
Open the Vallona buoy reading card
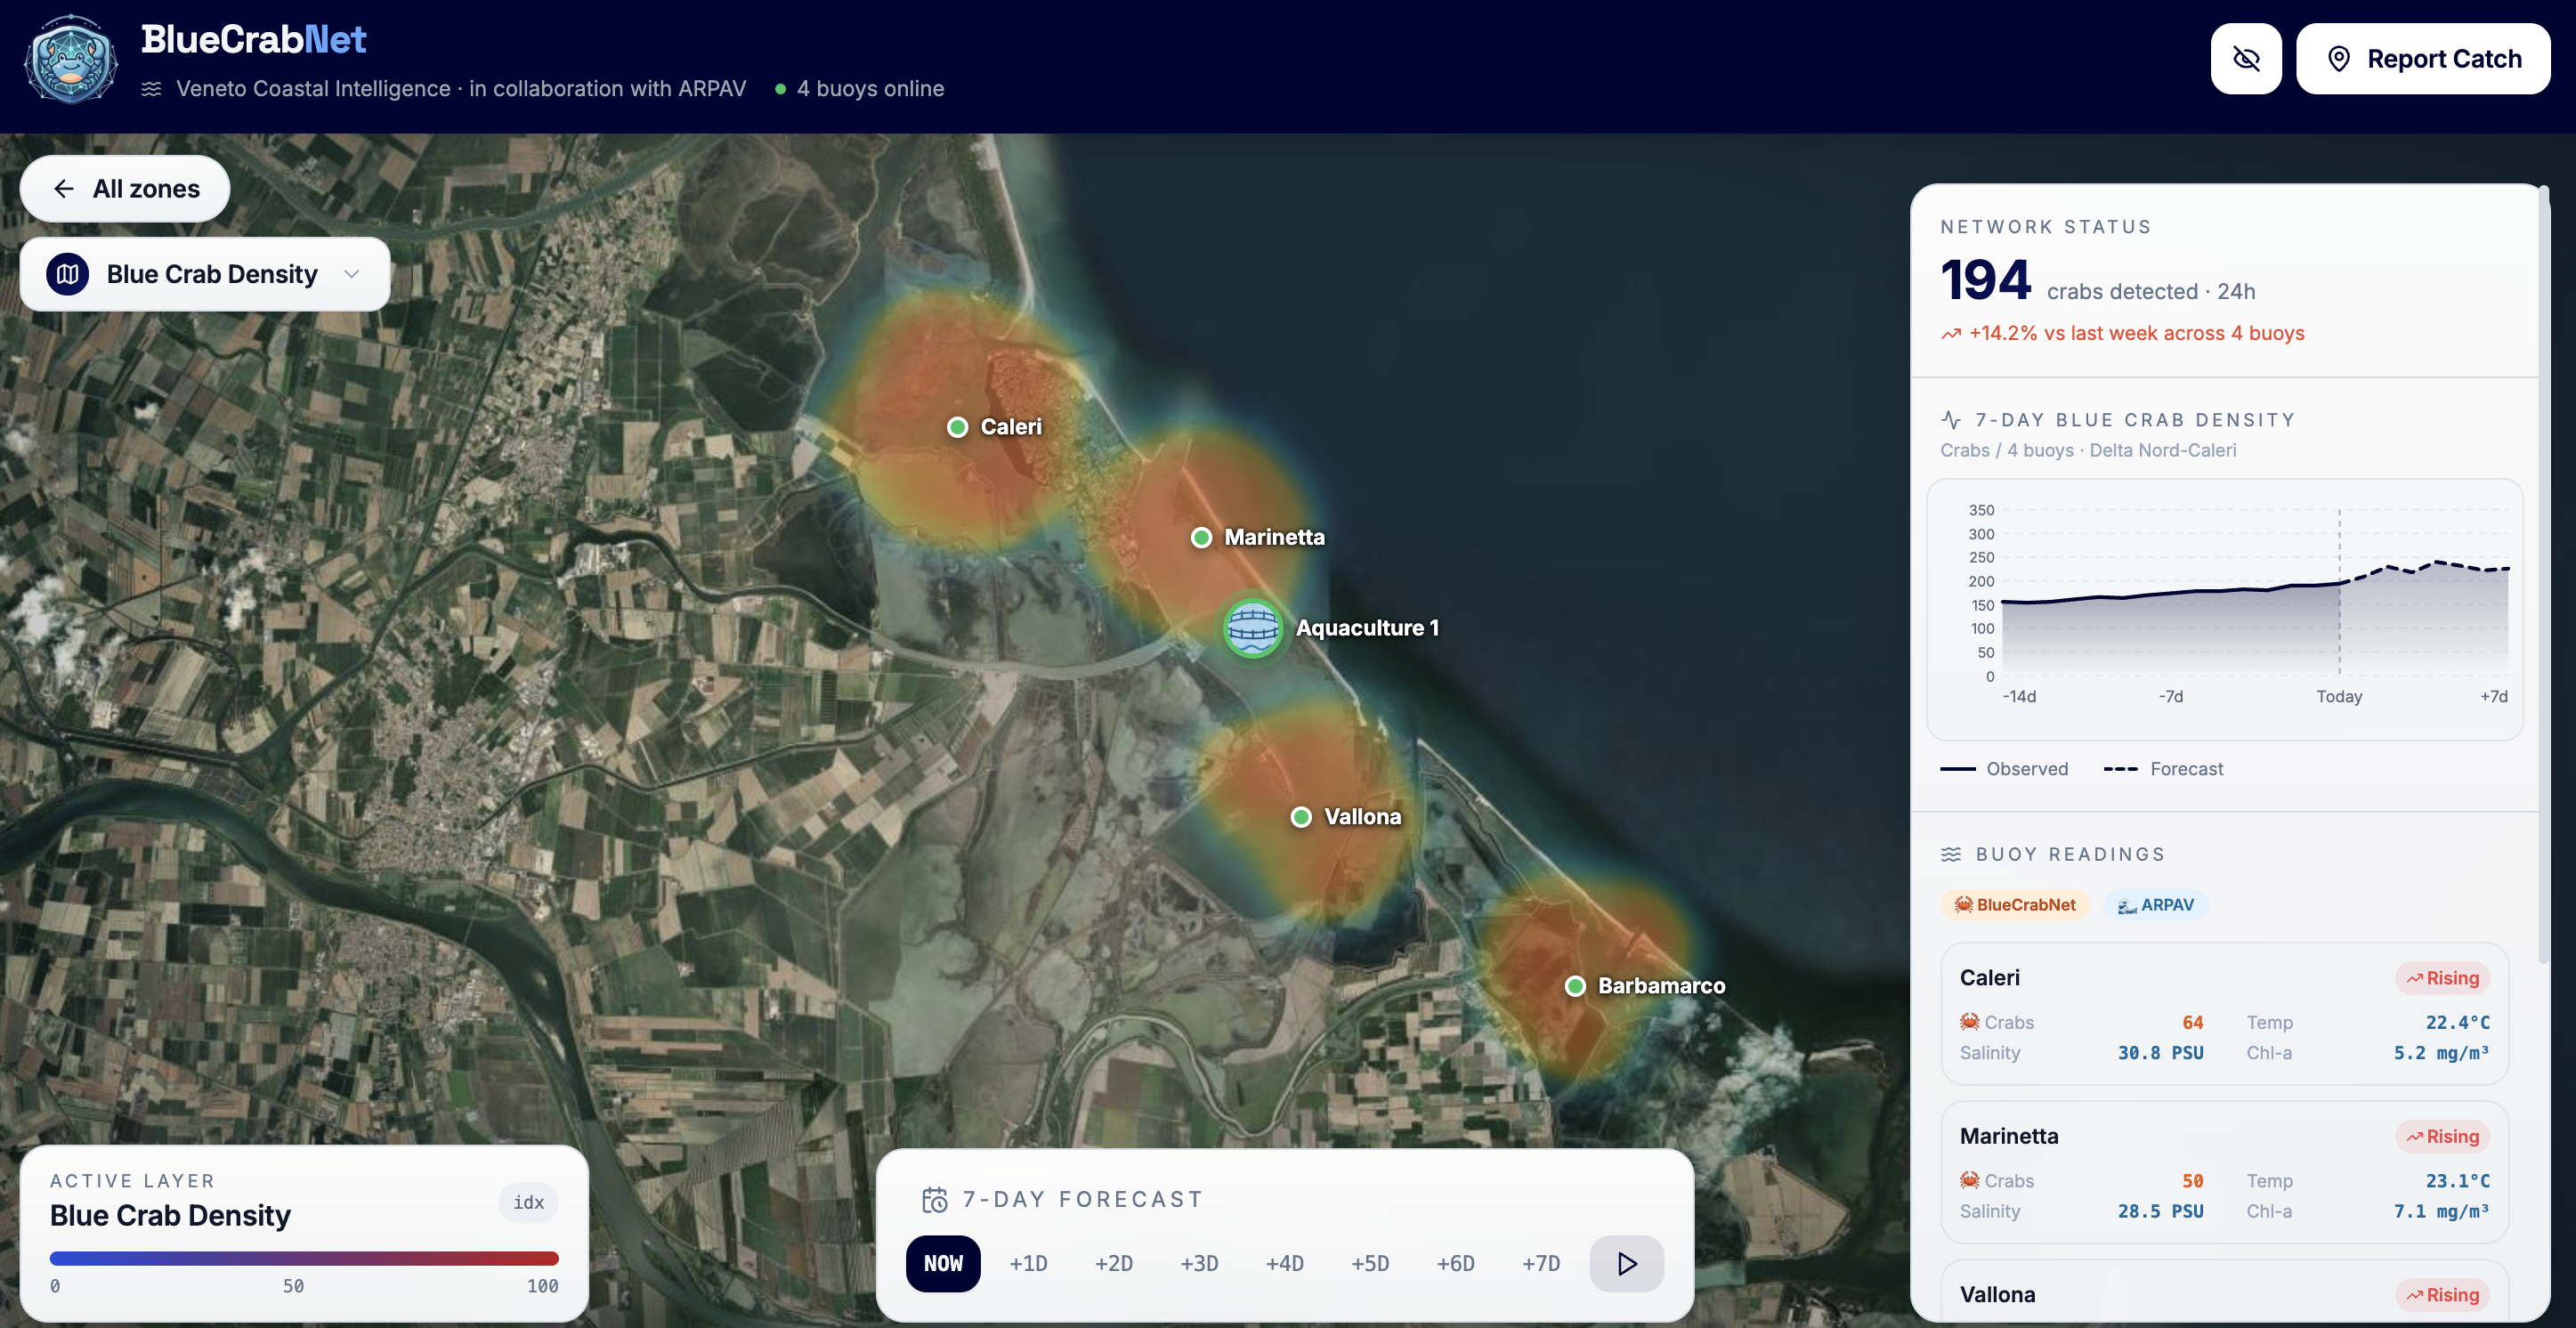(2224, 1292)
